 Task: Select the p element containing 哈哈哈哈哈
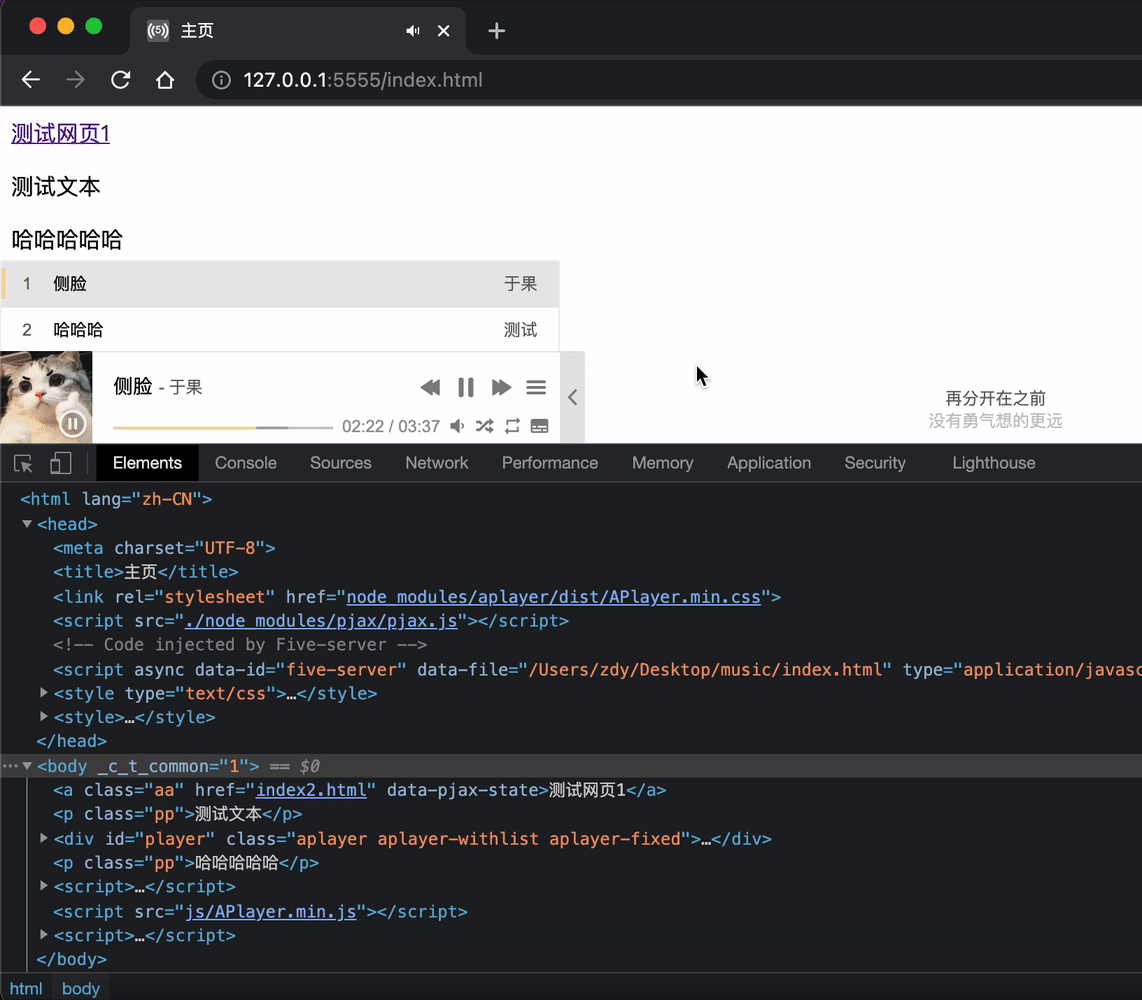[x=186, y=863]
